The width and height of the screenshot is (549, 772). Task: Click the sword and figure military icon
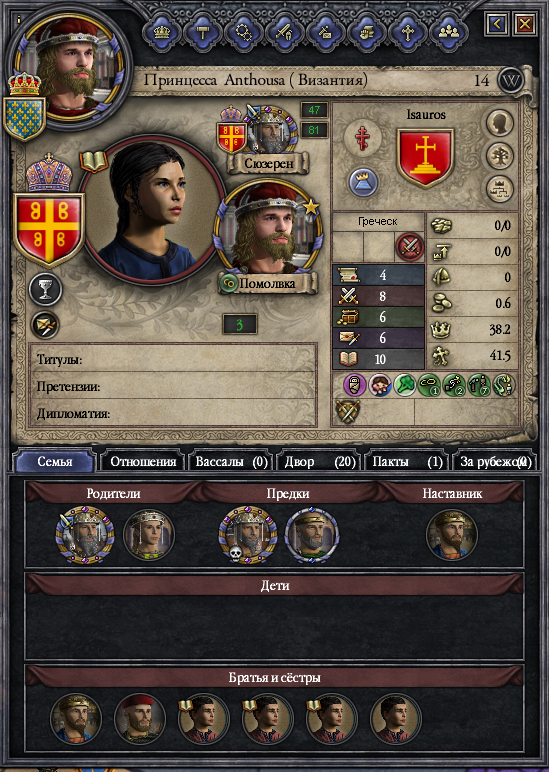pos(284,32)
